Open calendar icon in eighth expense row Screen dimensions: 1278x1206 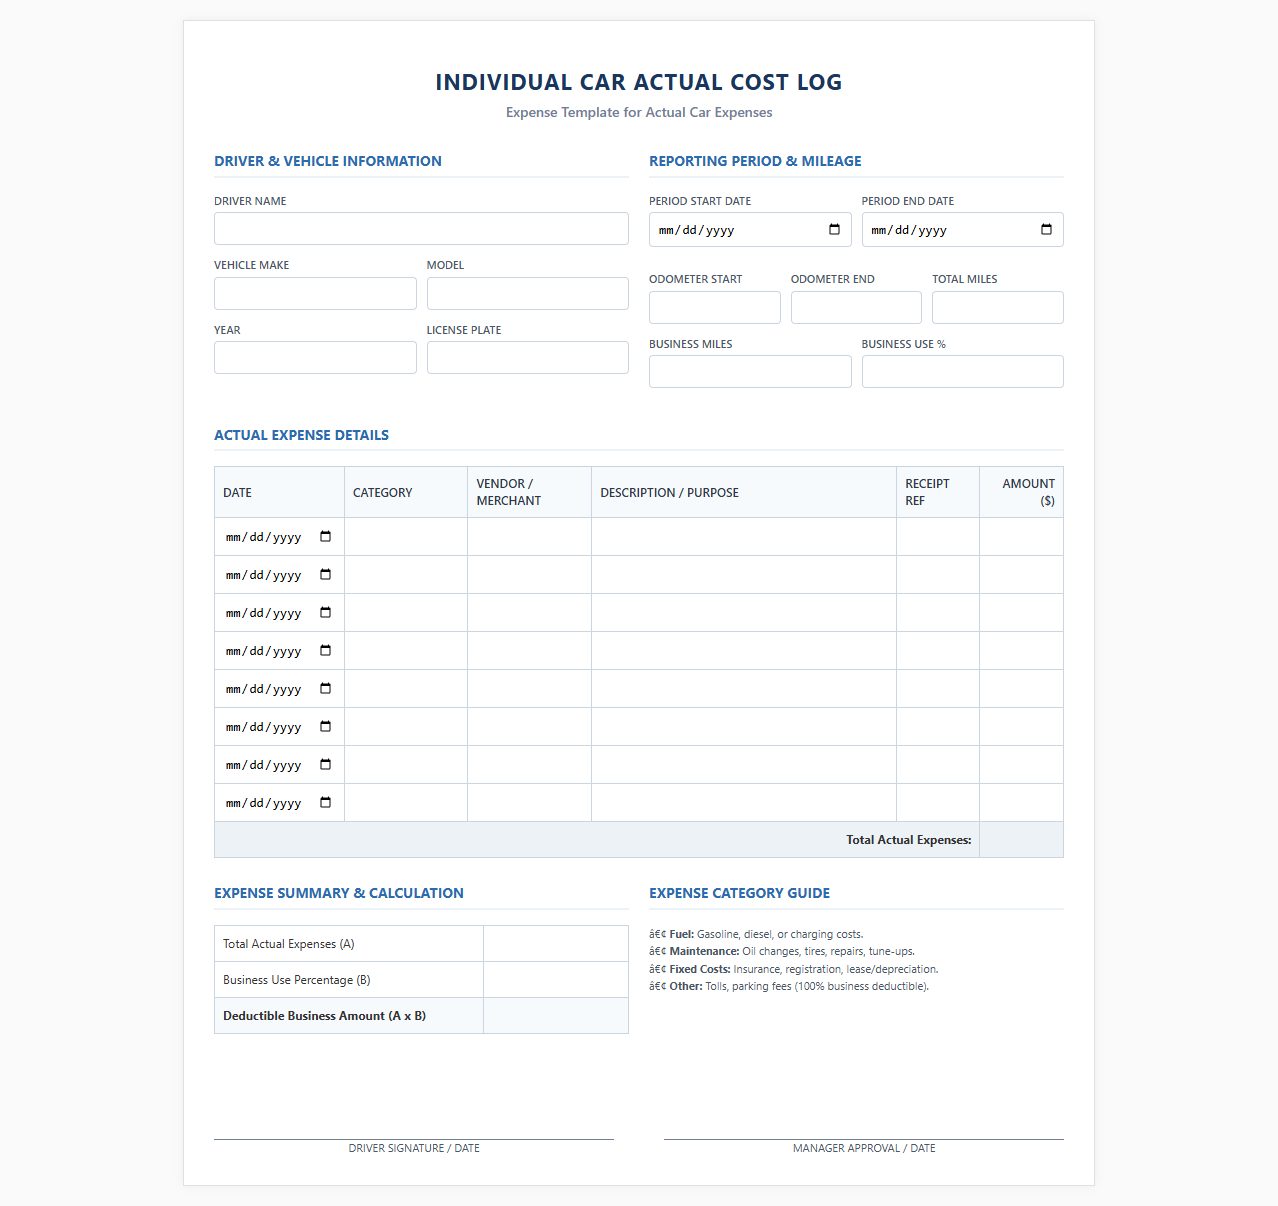[325, 802]
